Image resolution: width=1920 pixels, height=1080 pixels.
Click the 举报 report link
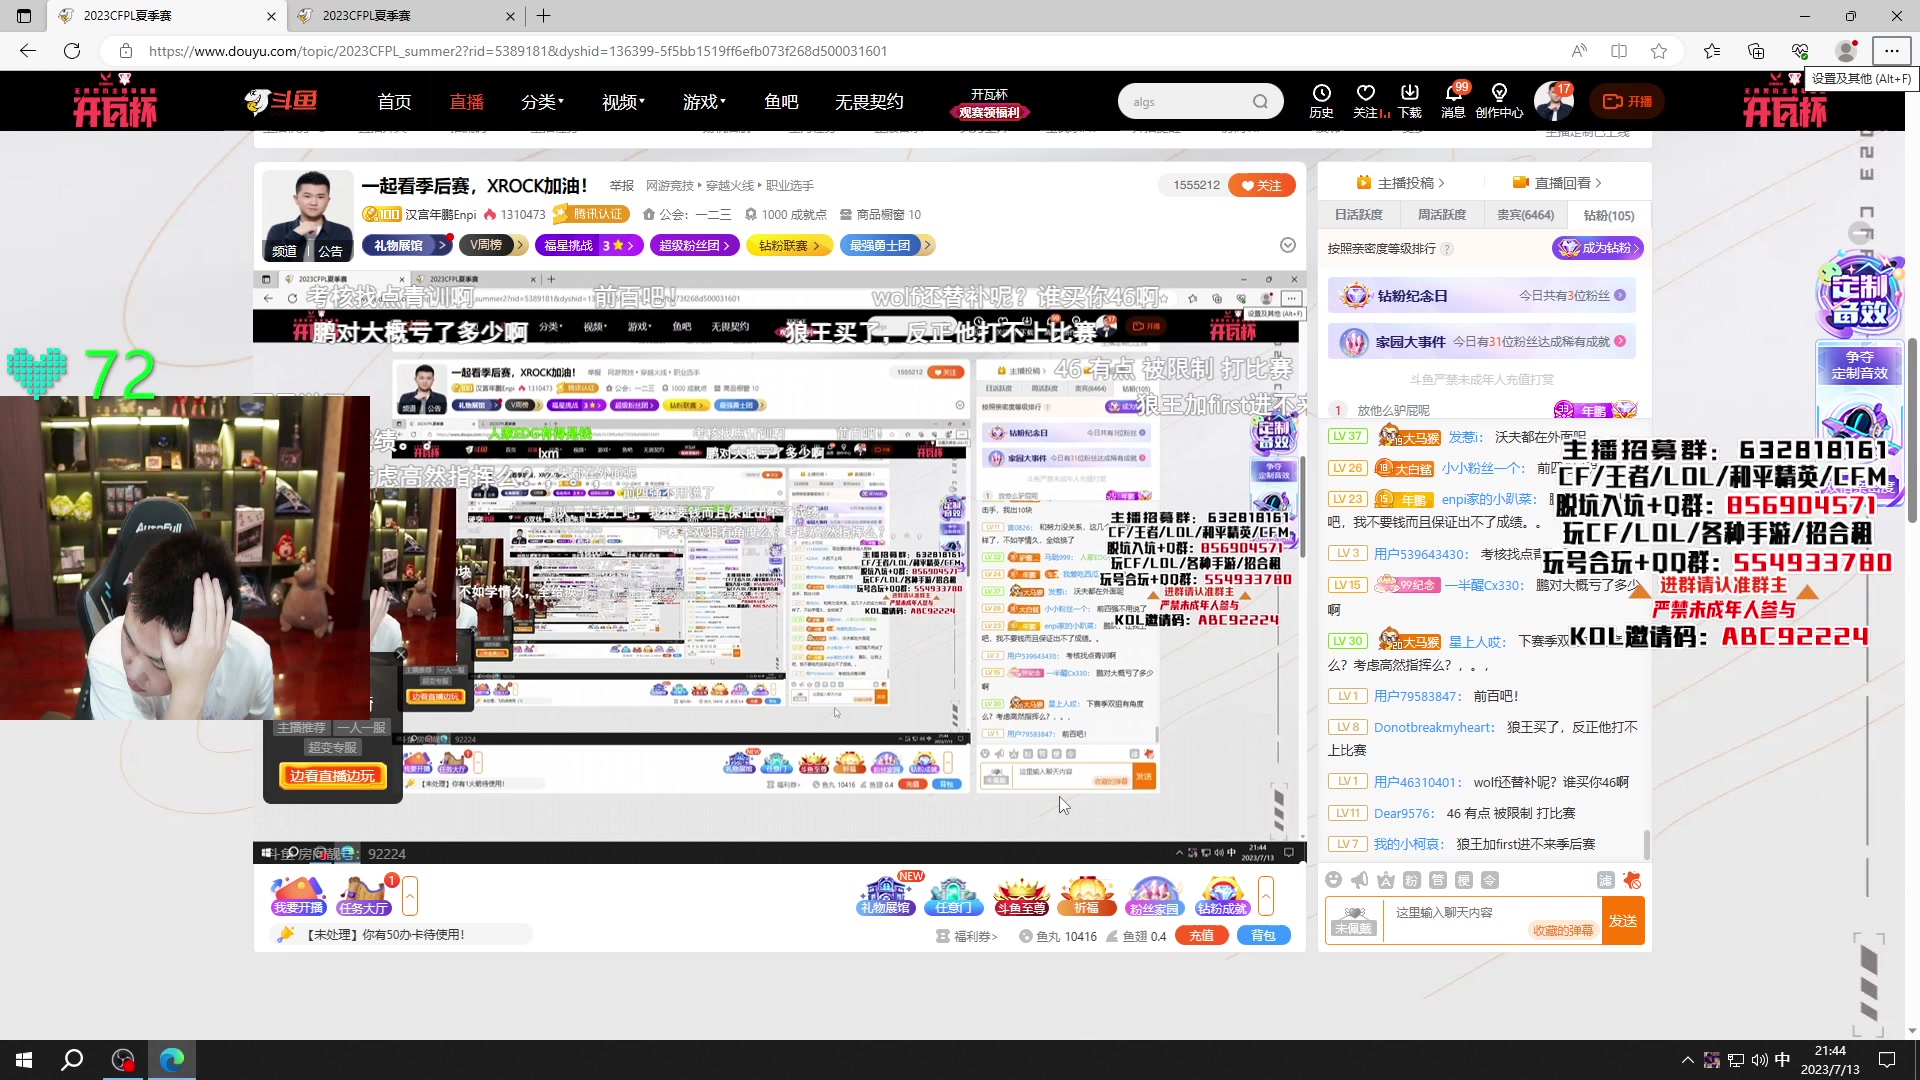click(621, 185)
